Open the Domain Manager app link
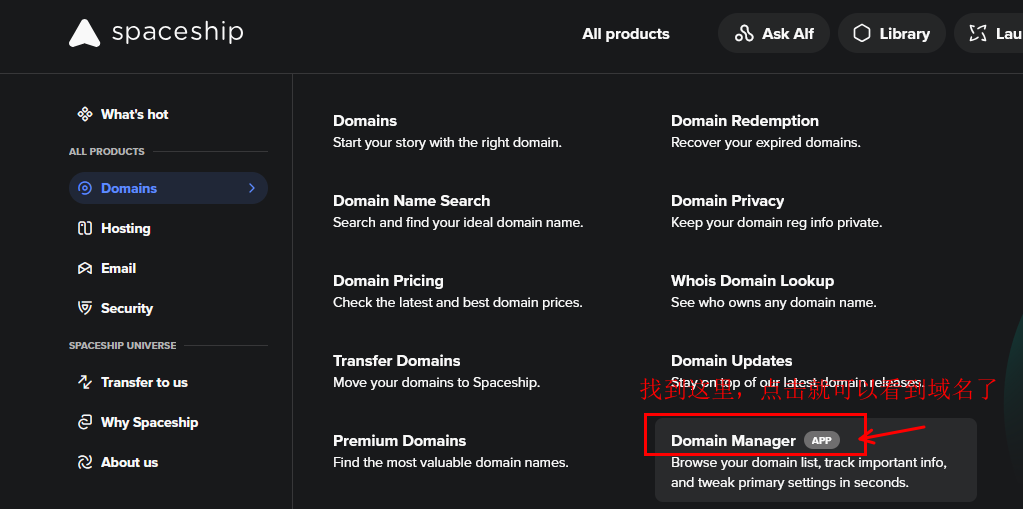 coord(733,440)
